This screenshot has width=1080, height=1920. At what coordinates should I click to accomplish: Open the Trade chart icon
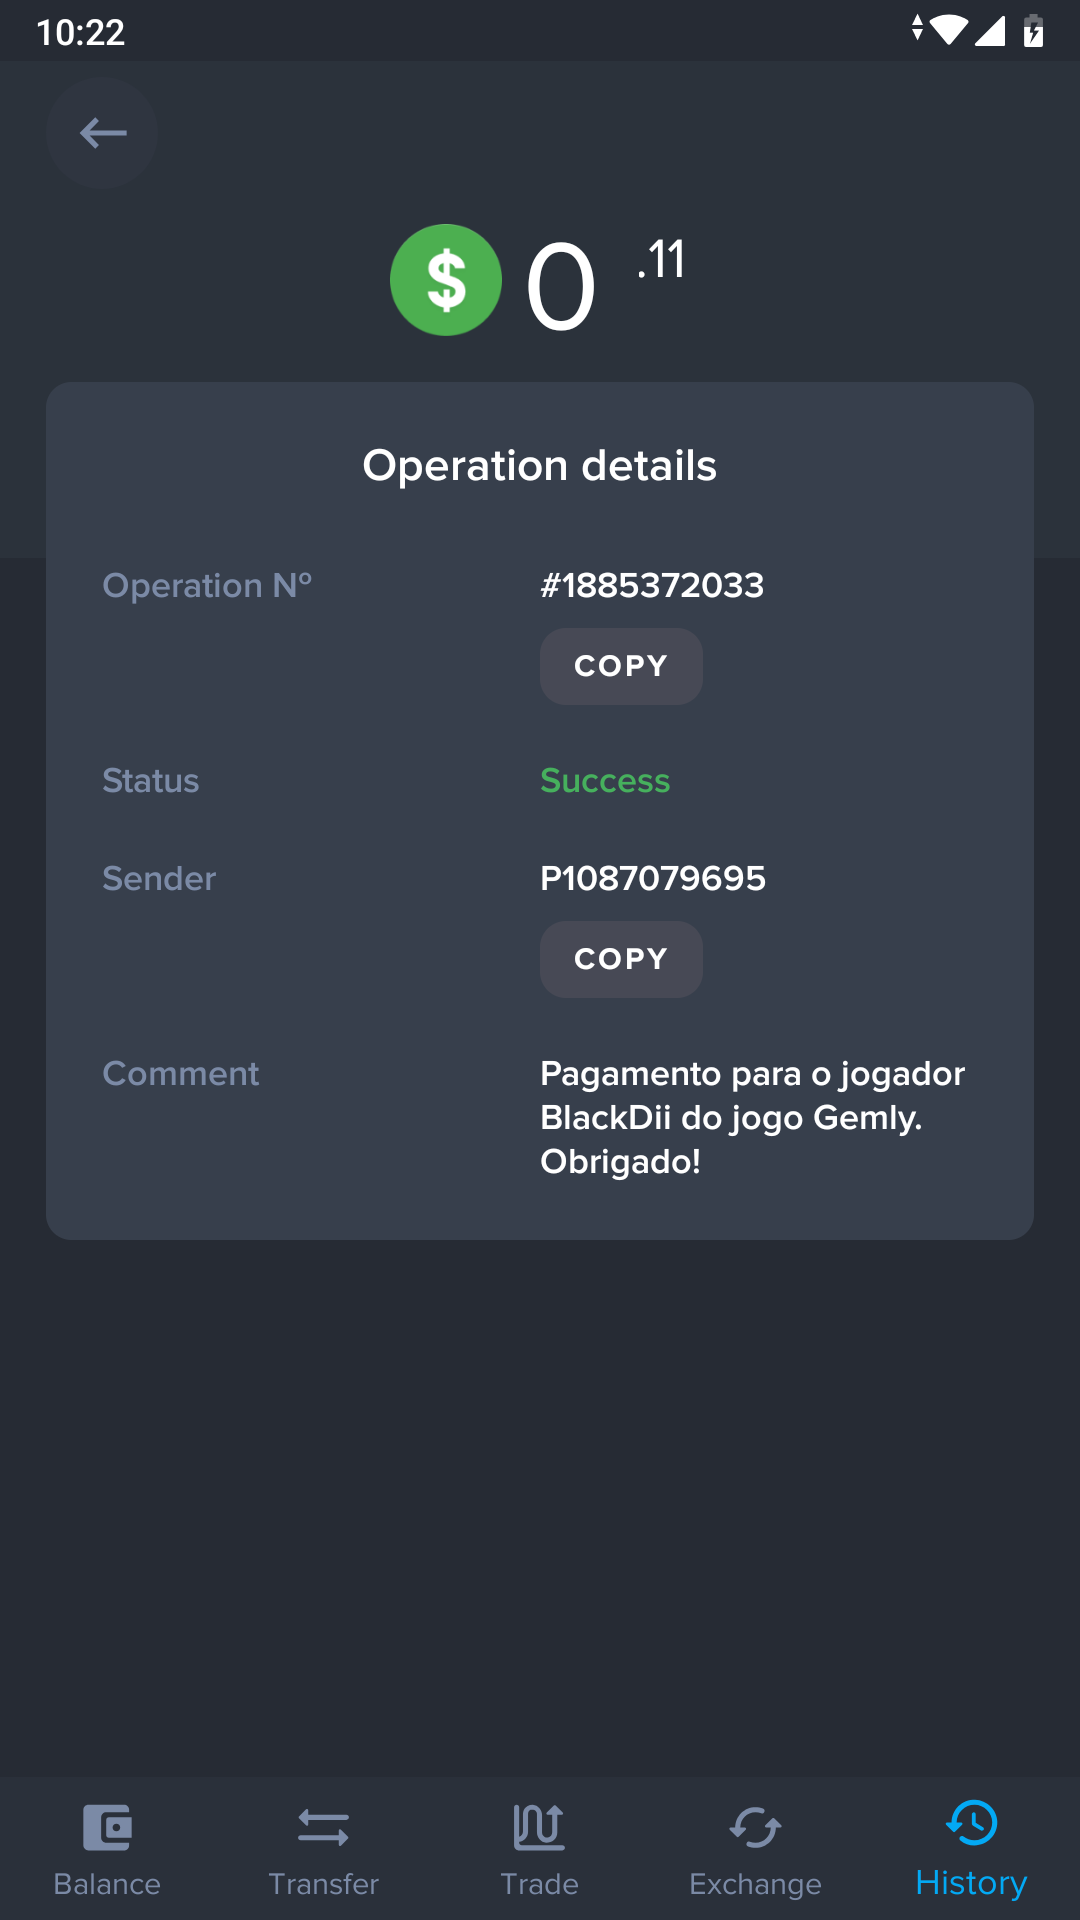pos(539,1827)
